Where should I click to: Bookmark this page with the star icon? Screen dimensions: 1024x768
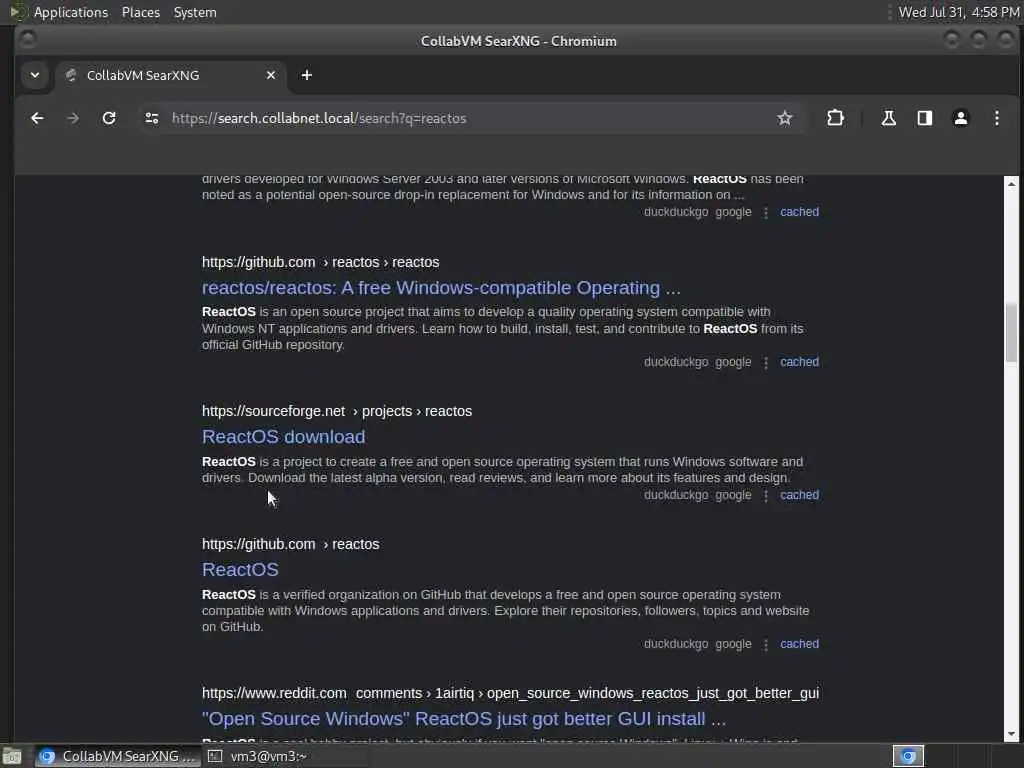click(784, 118)
